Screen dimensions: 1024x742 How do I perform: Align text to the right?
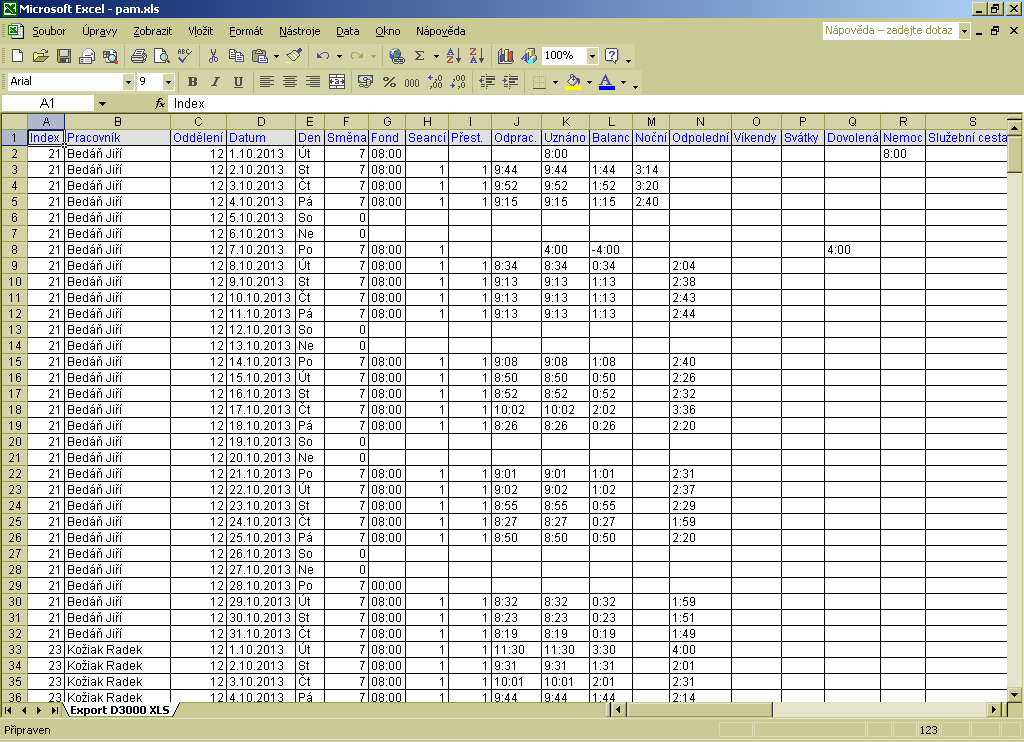[313, 82]
